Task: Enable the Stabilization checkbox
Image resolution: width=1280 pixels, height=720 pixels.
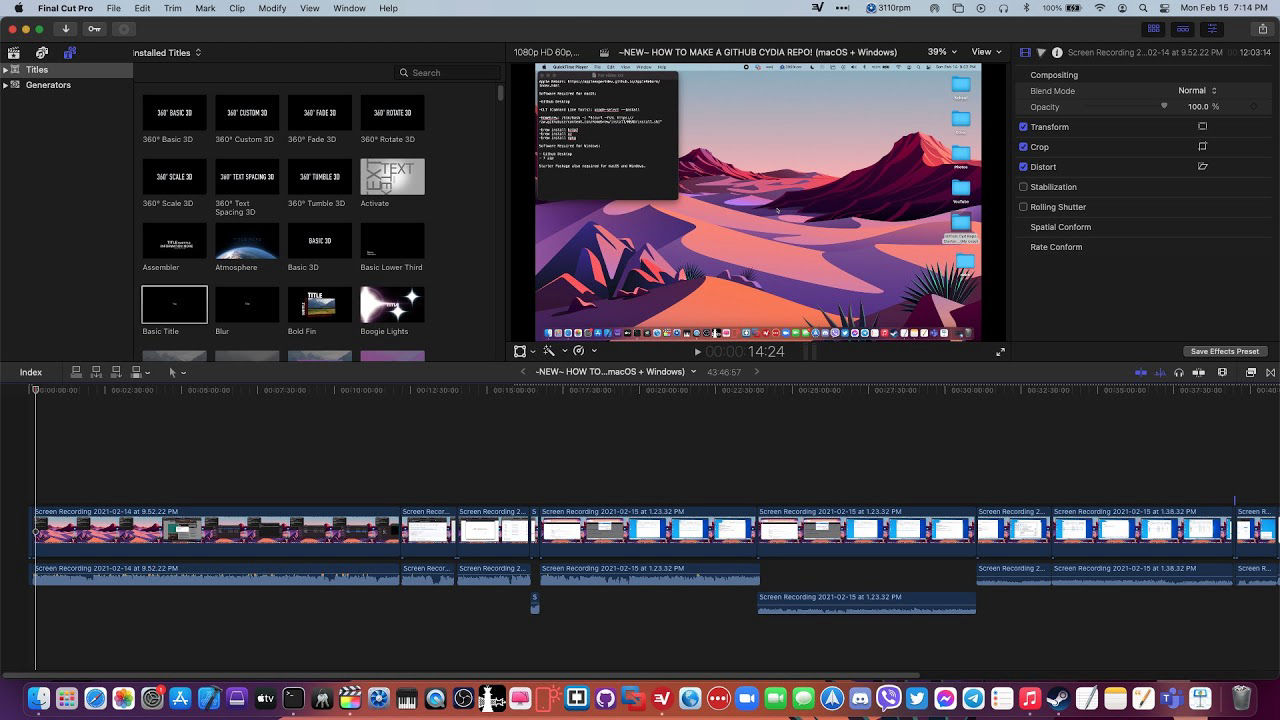Action: (1023, 187)
